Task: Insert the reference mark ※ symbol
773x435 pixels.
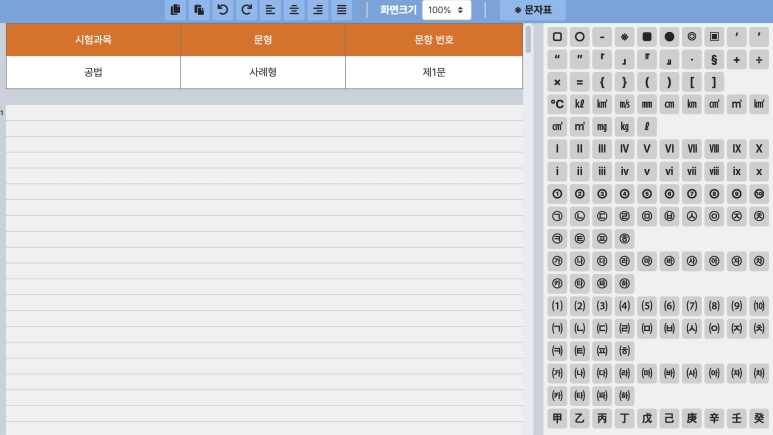Action: tap(625, 37)
